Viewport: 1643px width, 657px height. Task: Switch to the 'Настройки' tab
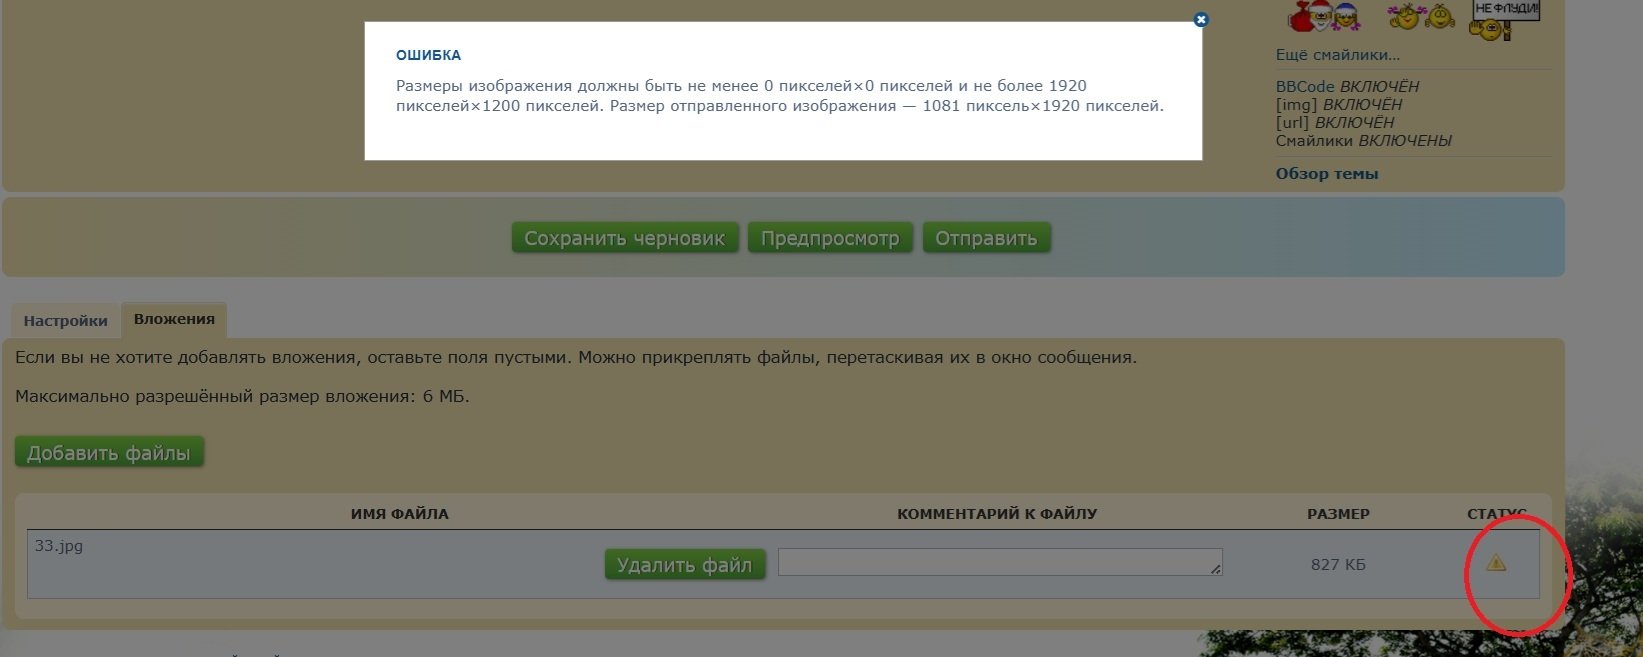[66, 321]
